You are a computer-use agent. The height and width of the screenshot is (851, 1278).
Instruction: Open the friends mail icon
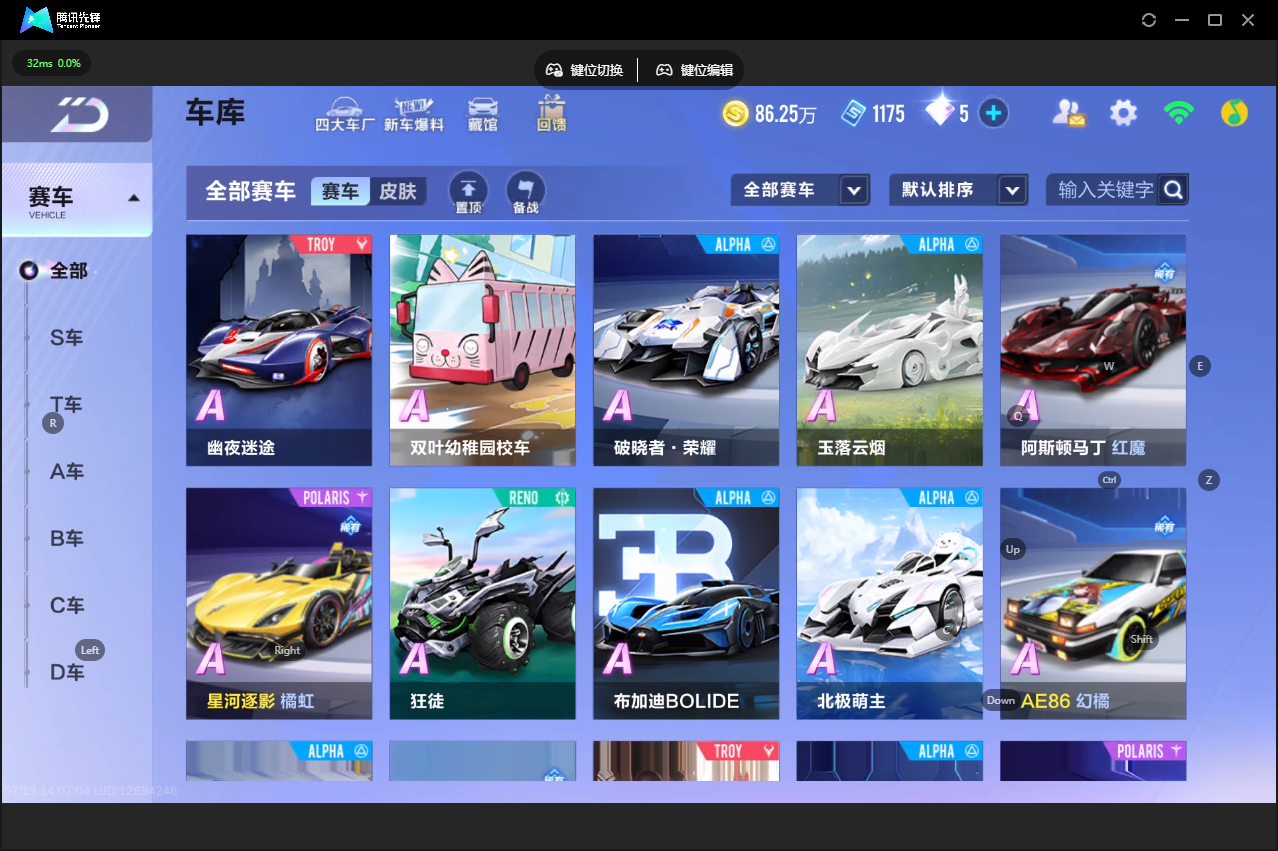click(1068, 113)
